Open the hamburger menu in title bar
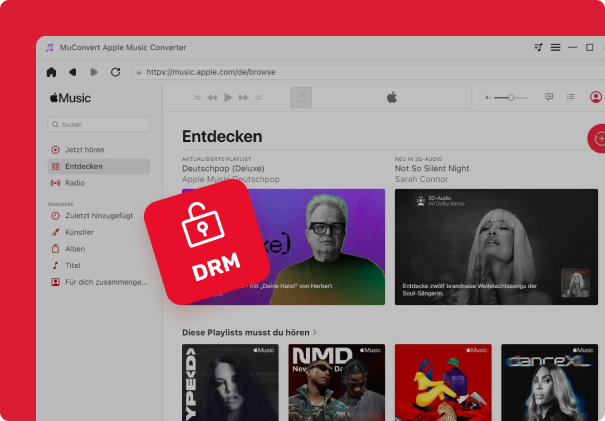Viewport: 605px width, 421px height. click(555, 47)
